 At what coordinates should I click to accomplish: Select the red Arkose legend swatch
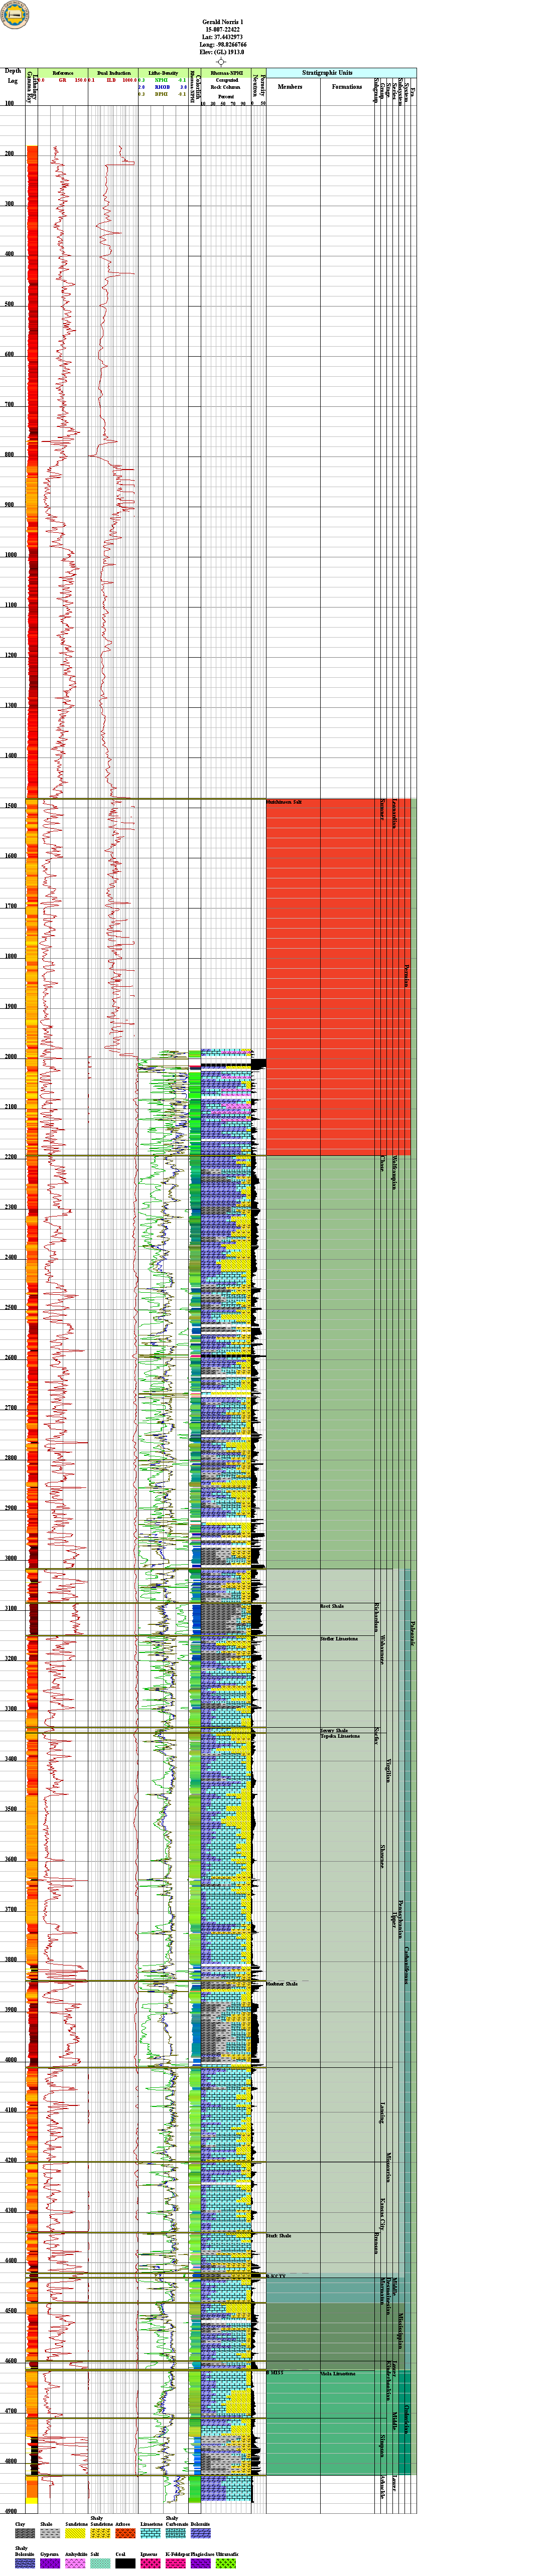click(125, 2533)
